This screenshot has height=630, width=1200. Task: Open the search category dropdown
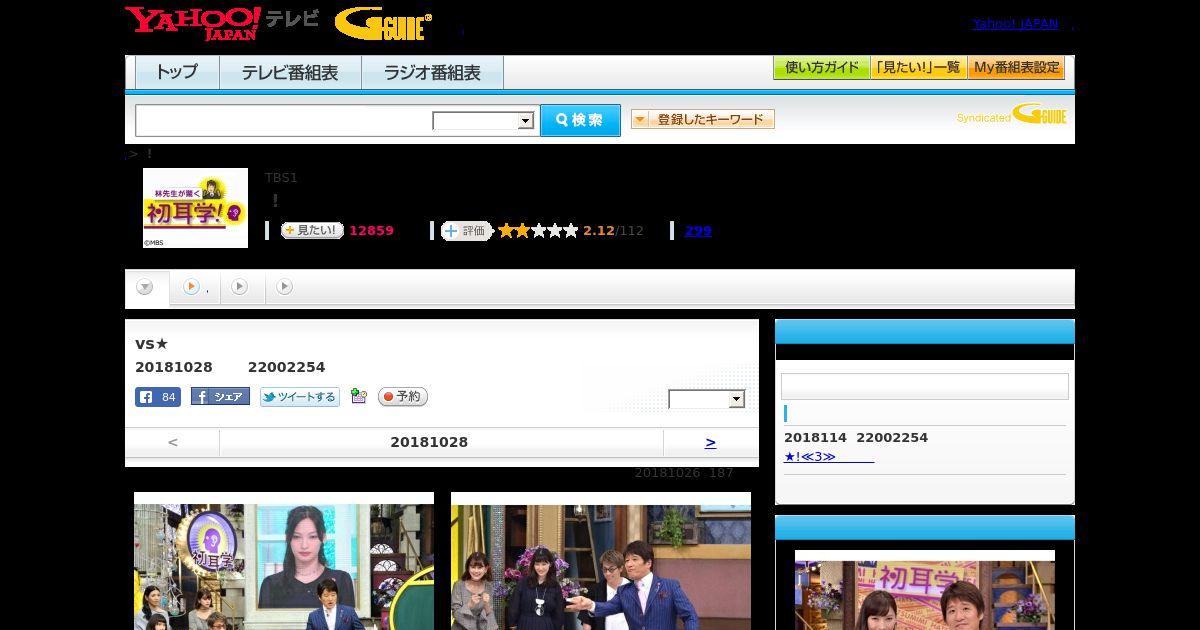point(484,121)
